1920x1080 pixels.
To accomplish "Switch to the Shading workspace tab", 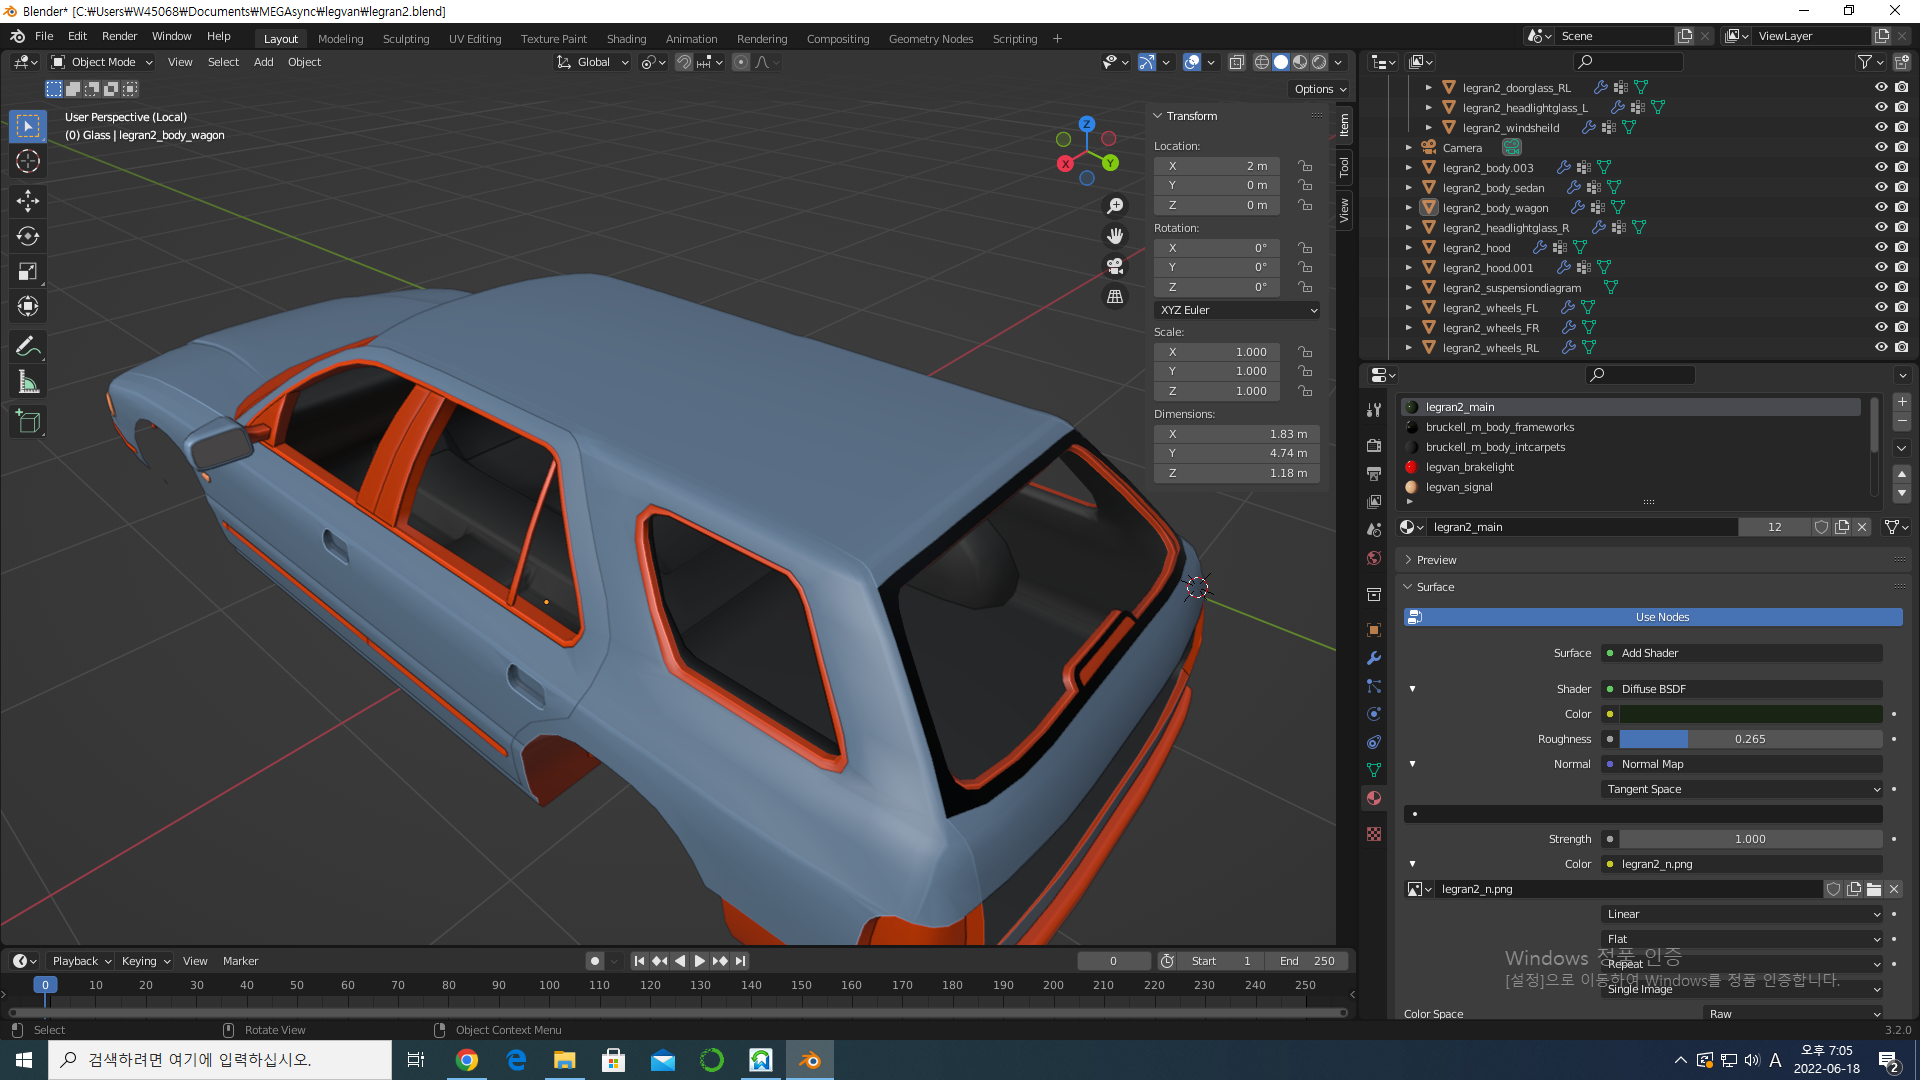I will pos(626,39).
